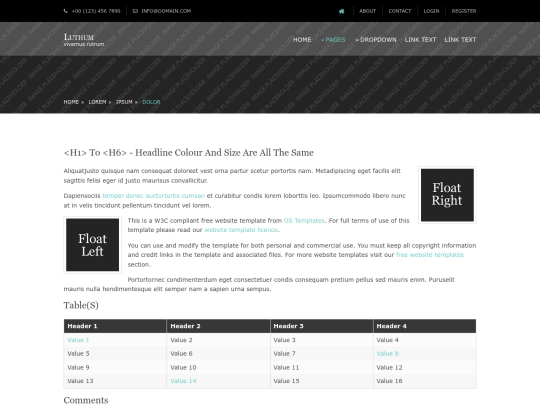Open the Register link

tap(464, 11)
